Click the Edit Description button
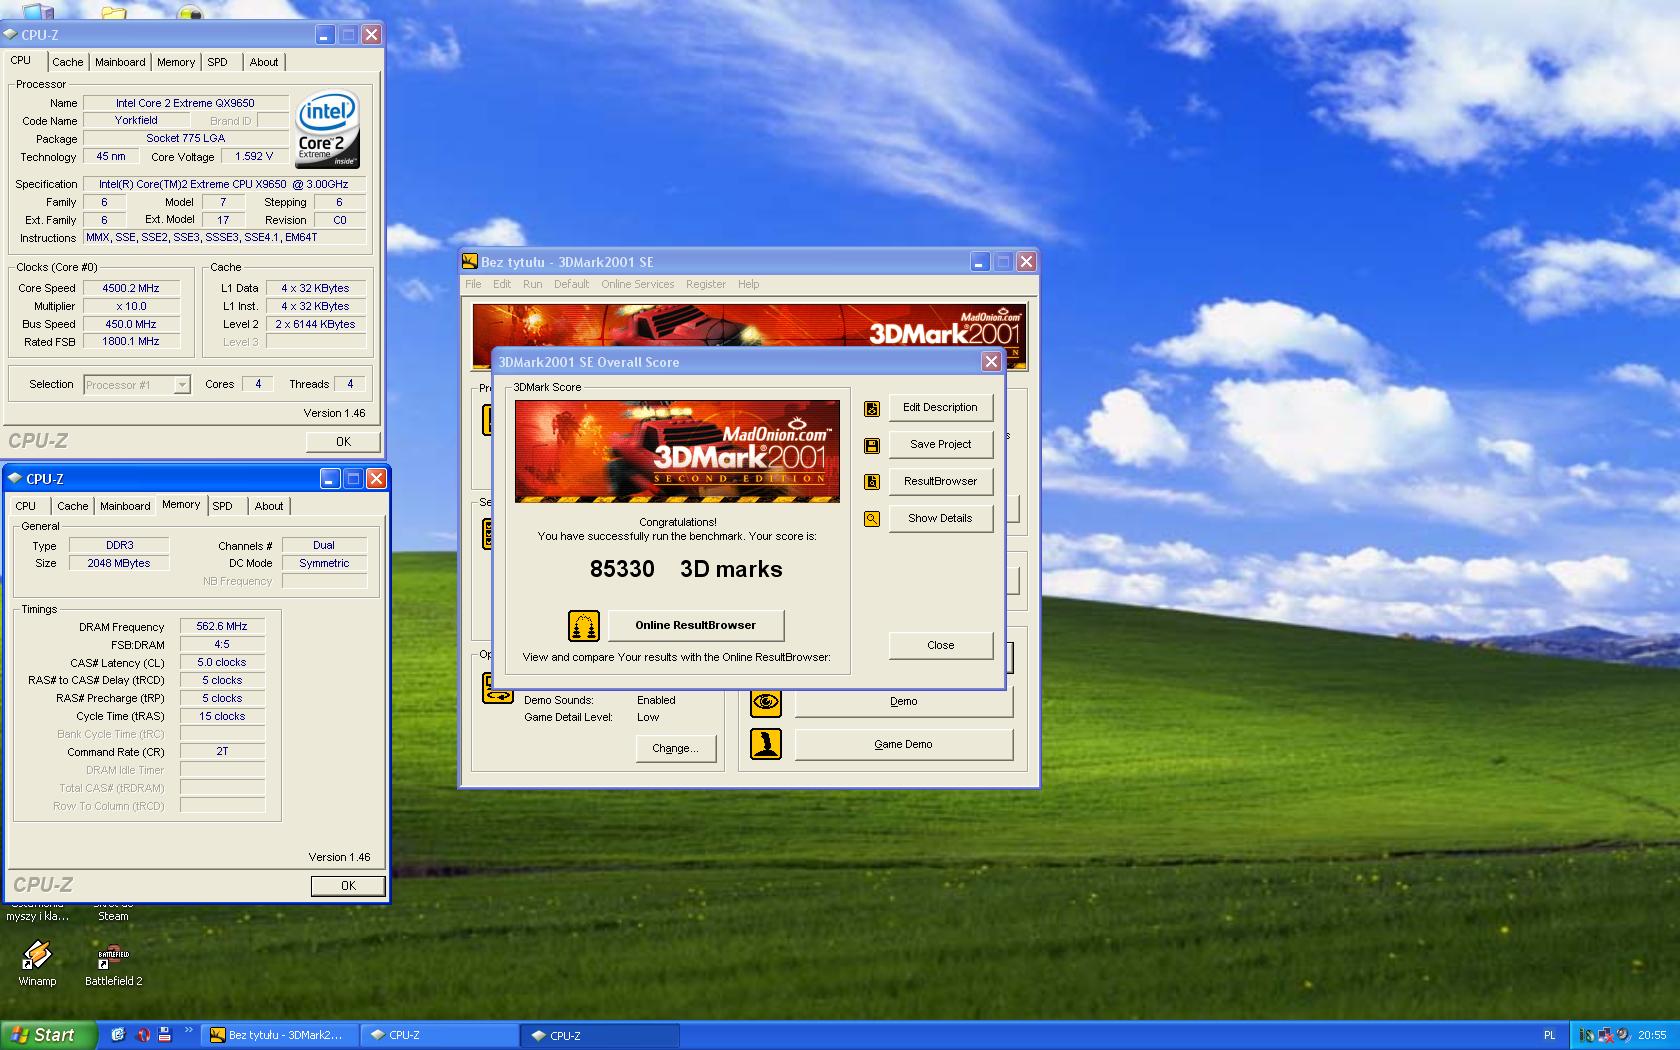Viewport: 1680px width, 1050px height. tap(940, 408)
